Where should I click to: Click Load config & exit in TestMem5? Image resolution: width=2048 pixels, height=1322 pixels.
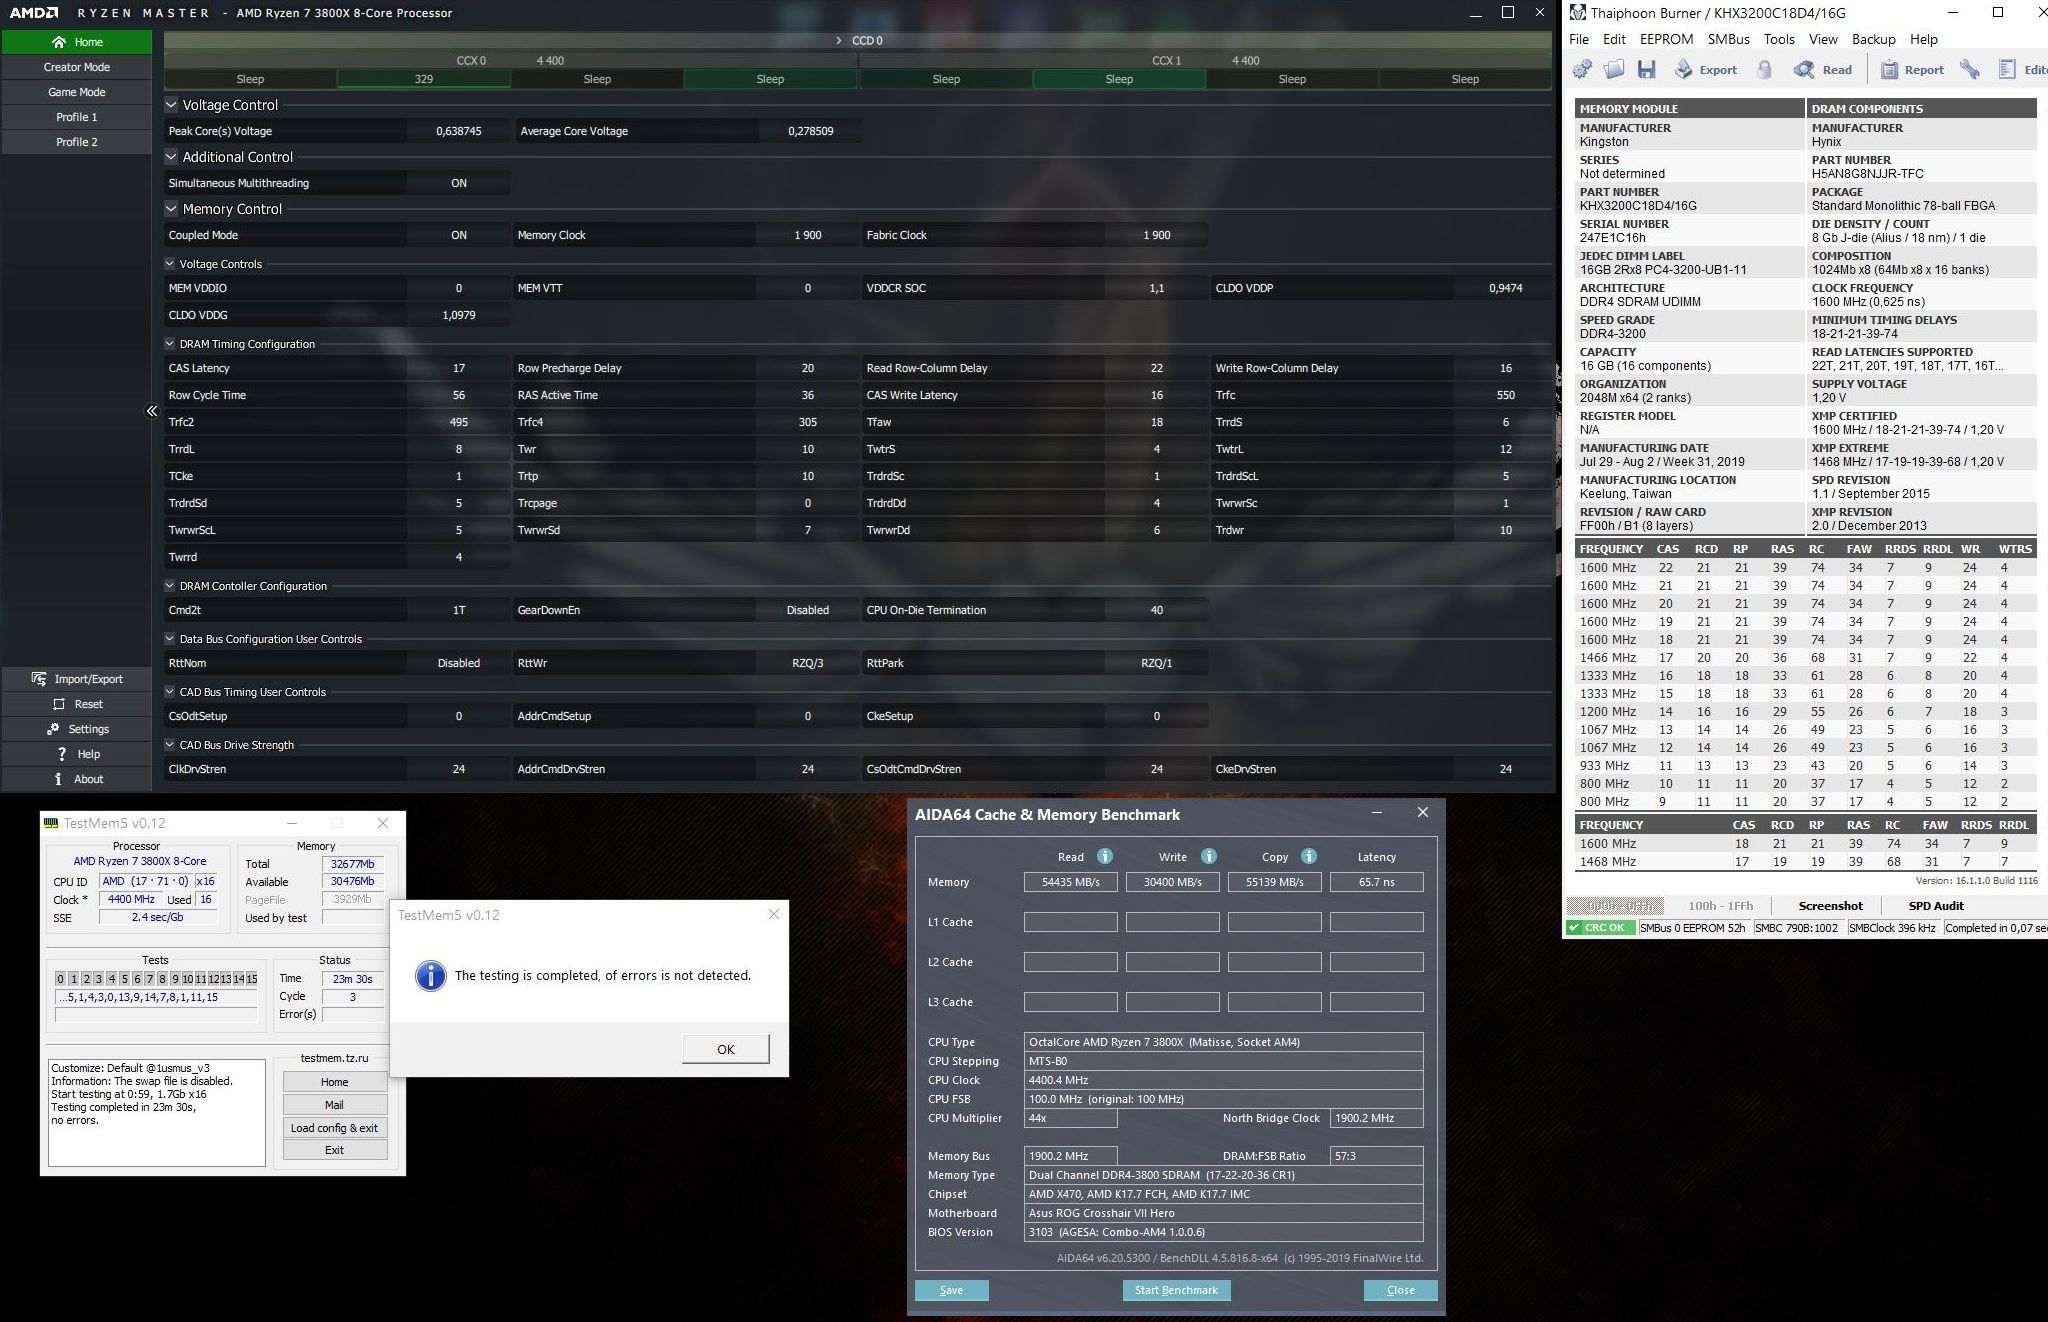click(334, 1128)
